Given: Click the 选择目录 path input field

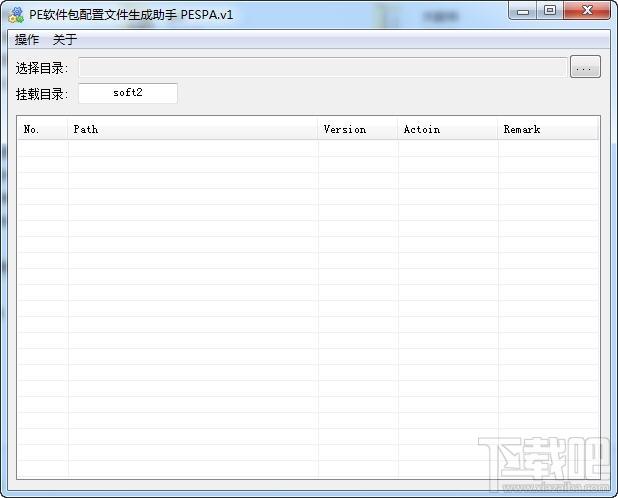Looking at the screenshot, I should (322, 67).
